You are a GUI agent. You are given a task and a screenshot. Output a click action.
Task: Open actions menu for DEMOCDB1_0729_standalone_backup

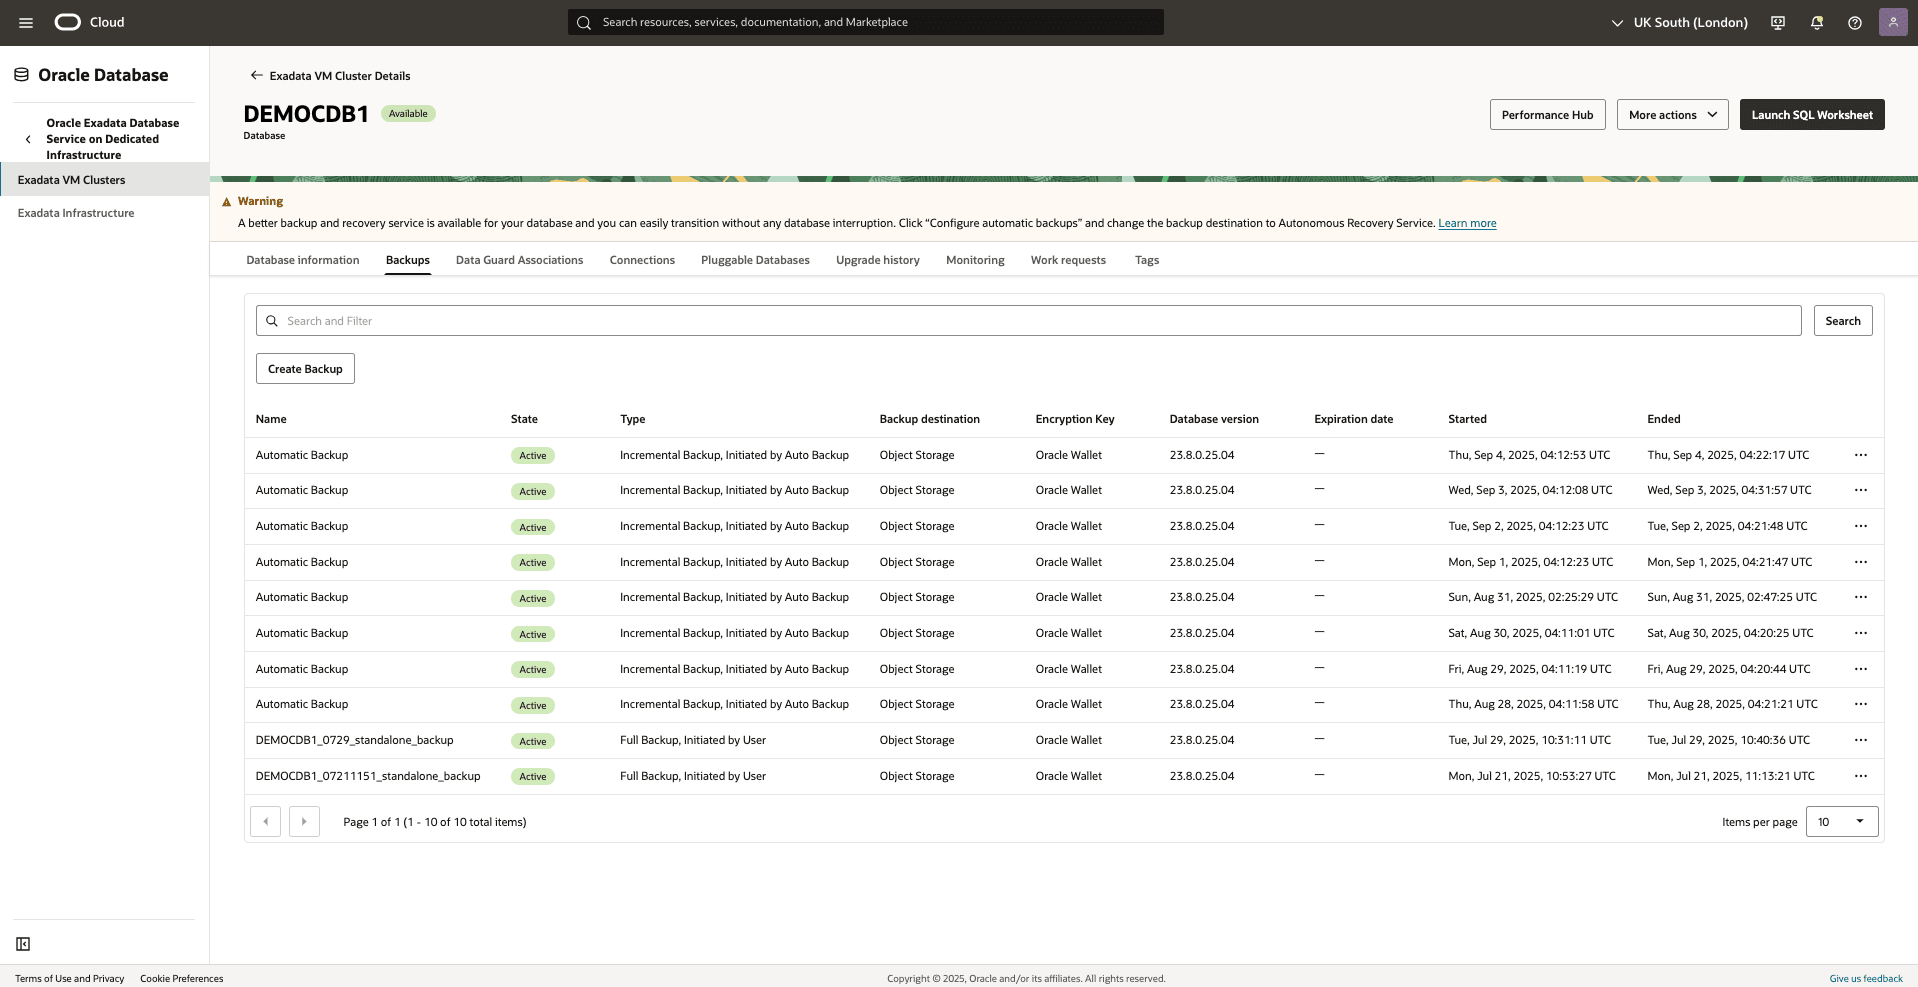(1861, 740)
